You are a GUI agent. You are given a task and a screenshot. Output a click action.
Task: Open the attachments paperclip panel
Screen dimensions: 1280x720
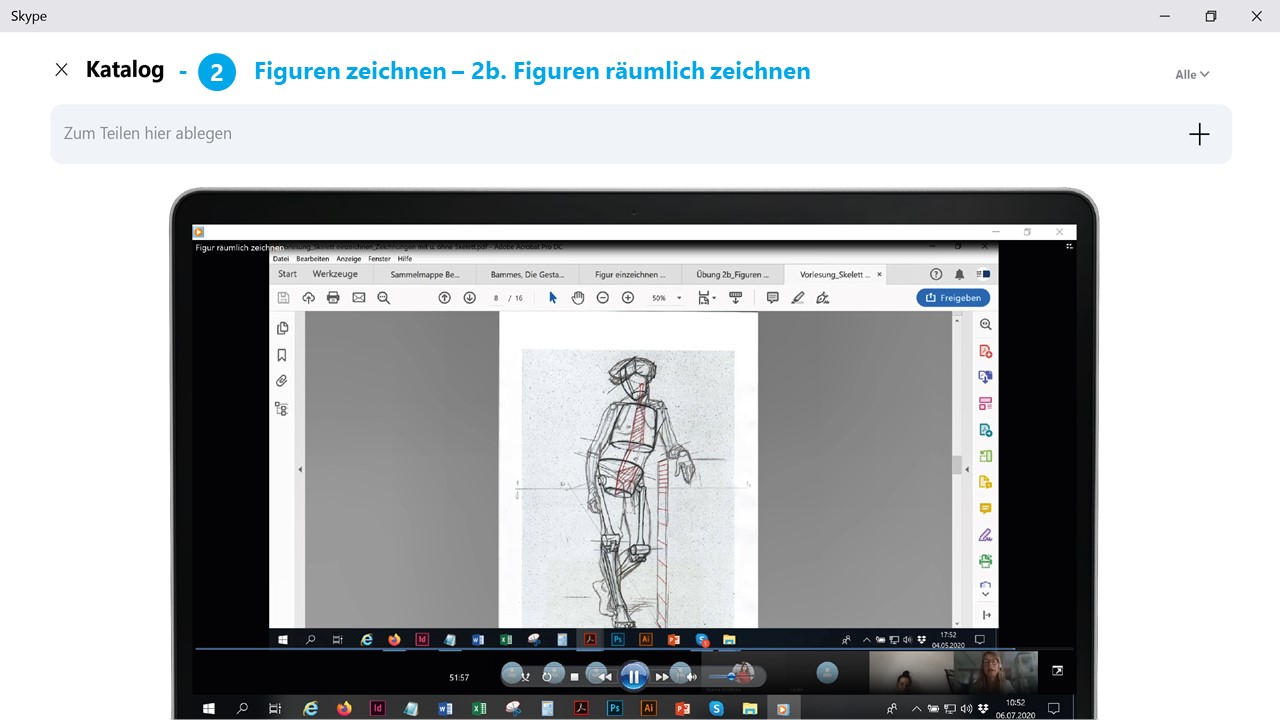pyautogui.click(x=282, y=381)
